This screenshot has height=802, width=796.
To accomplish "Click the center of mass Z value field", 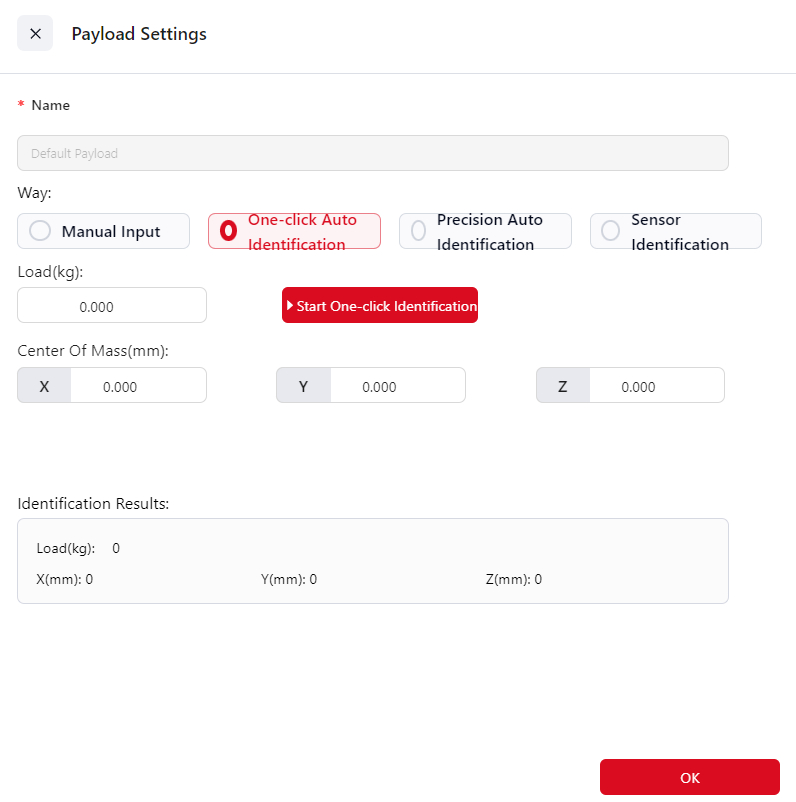I will tap(655, 386).
